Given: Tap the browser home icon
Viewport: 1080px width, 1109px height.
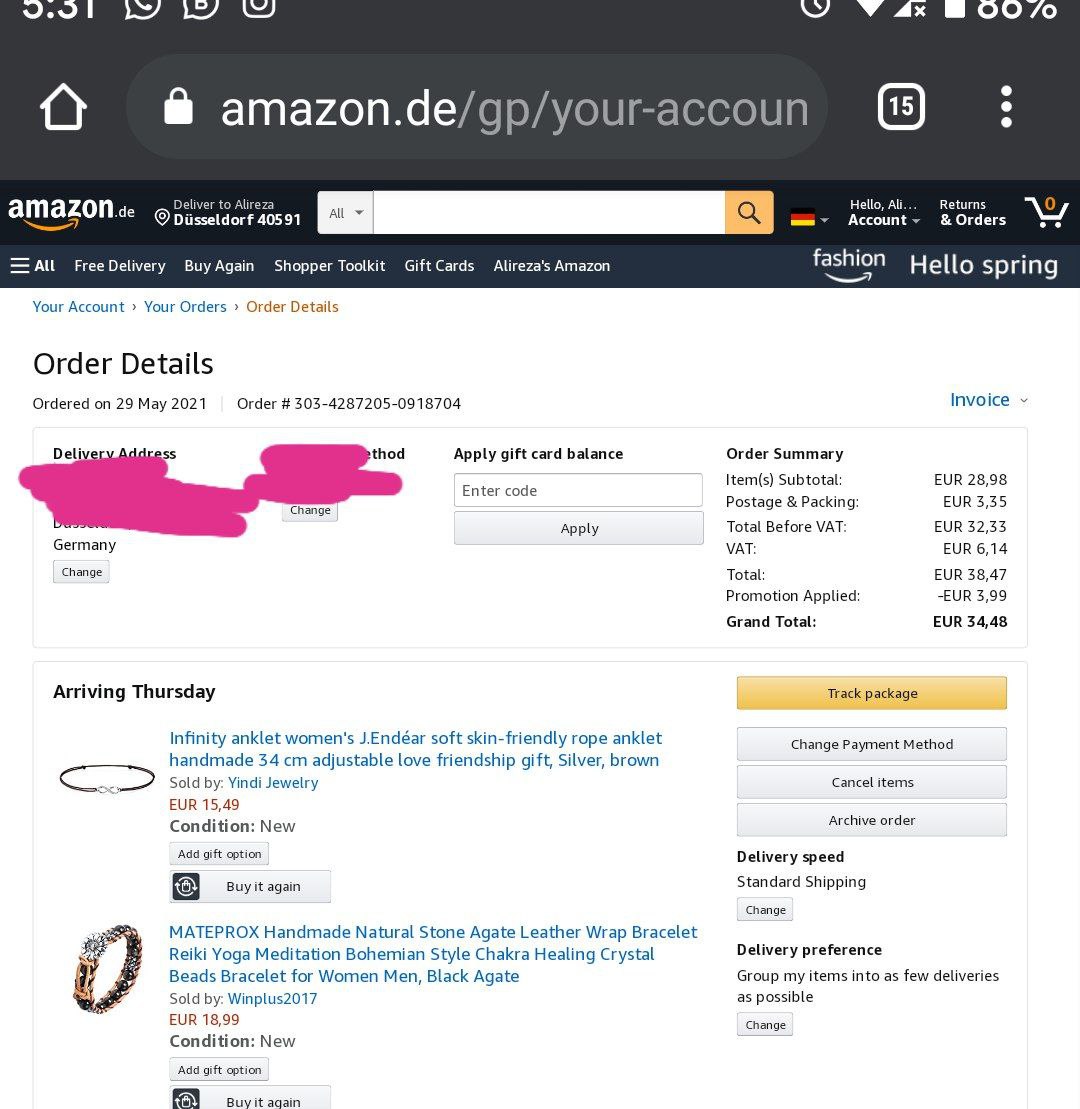Looking at the screenshot, I should point(63,107).
